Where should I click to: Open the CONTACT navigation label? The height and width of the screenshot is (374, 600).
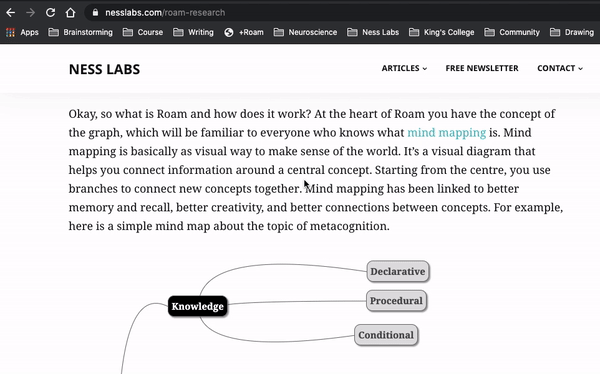click(556, 68)
